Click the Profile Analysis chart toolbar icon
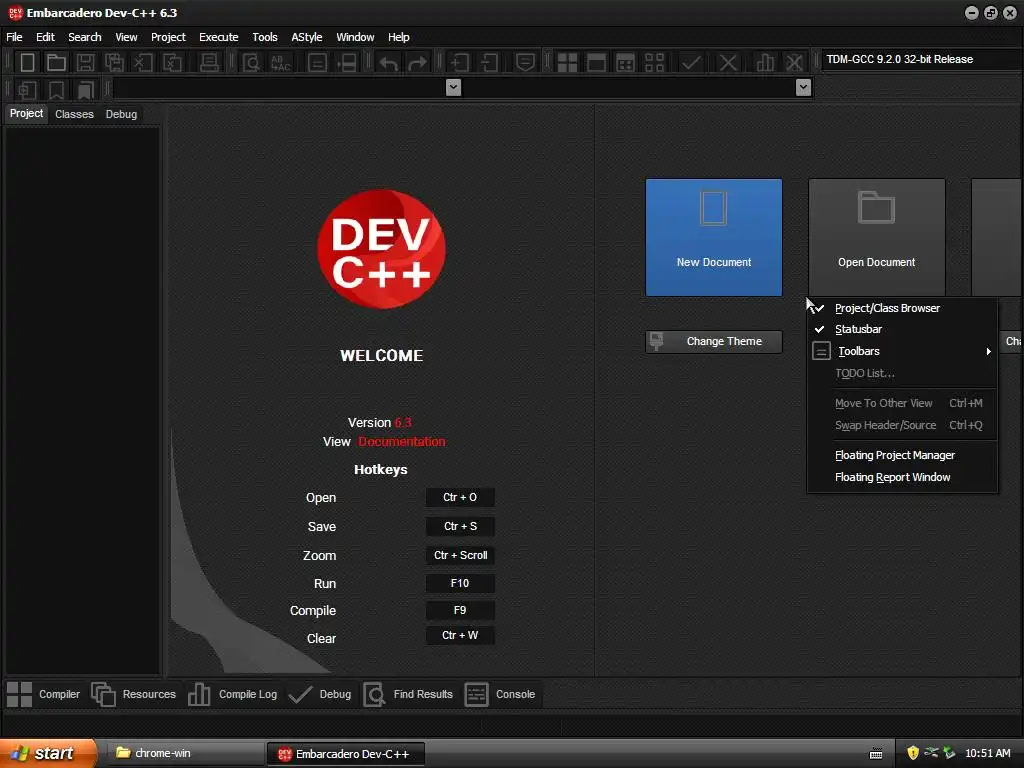This screenshot has width=1024, height=768. [765, 63]
